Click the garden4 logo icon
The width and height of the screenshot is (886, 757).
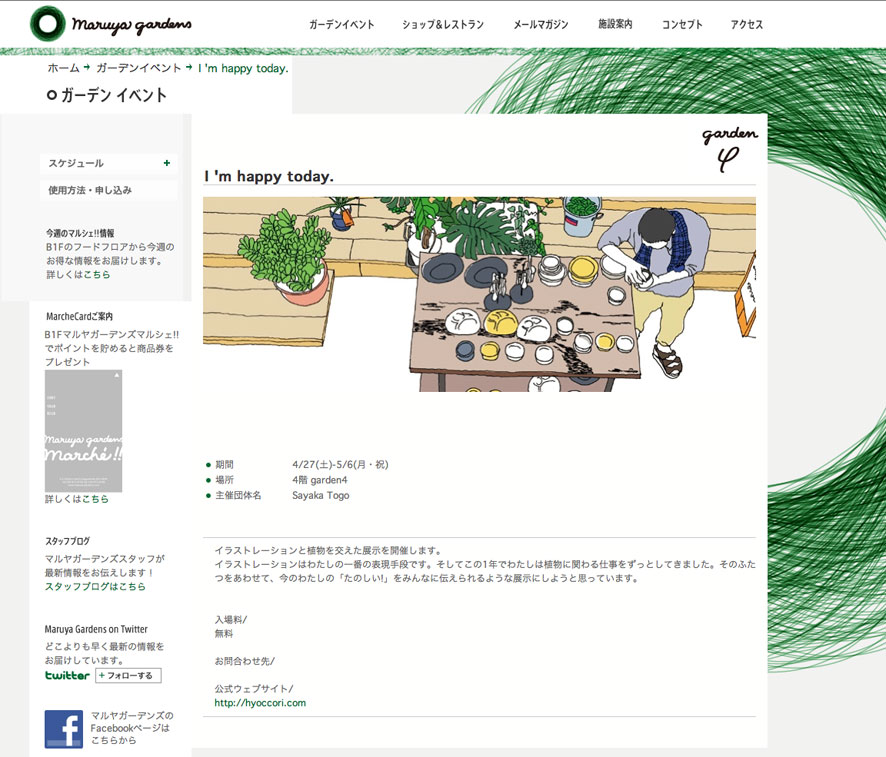729,148
